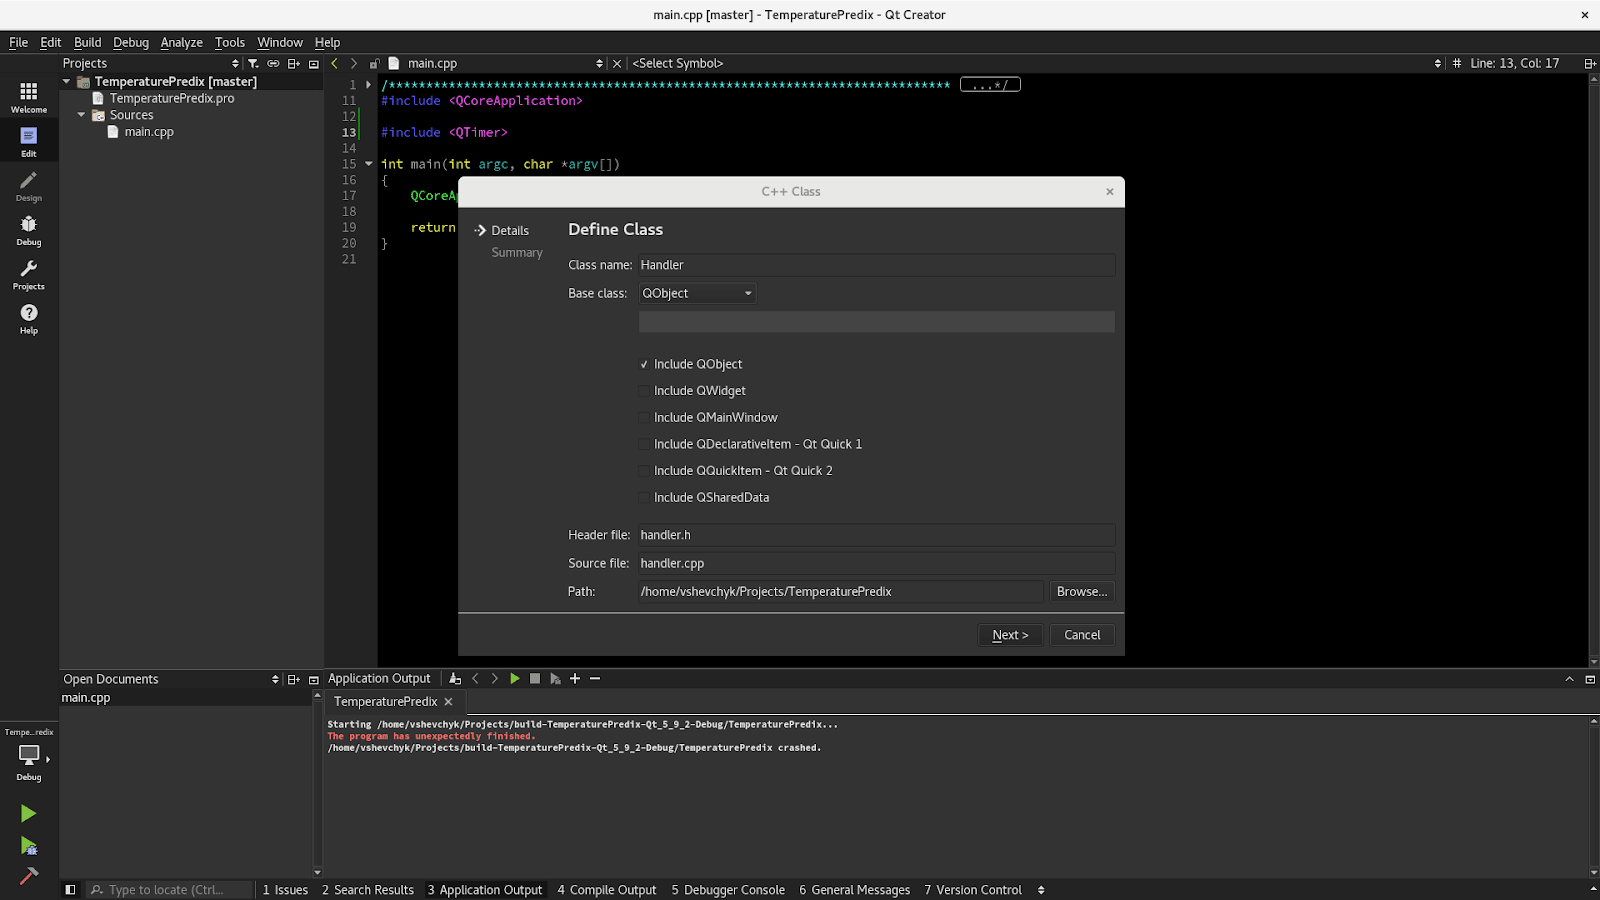Click the Next button in the wizard
The height and width of the screenshot is (900, 1600).
coord(1010,635)
